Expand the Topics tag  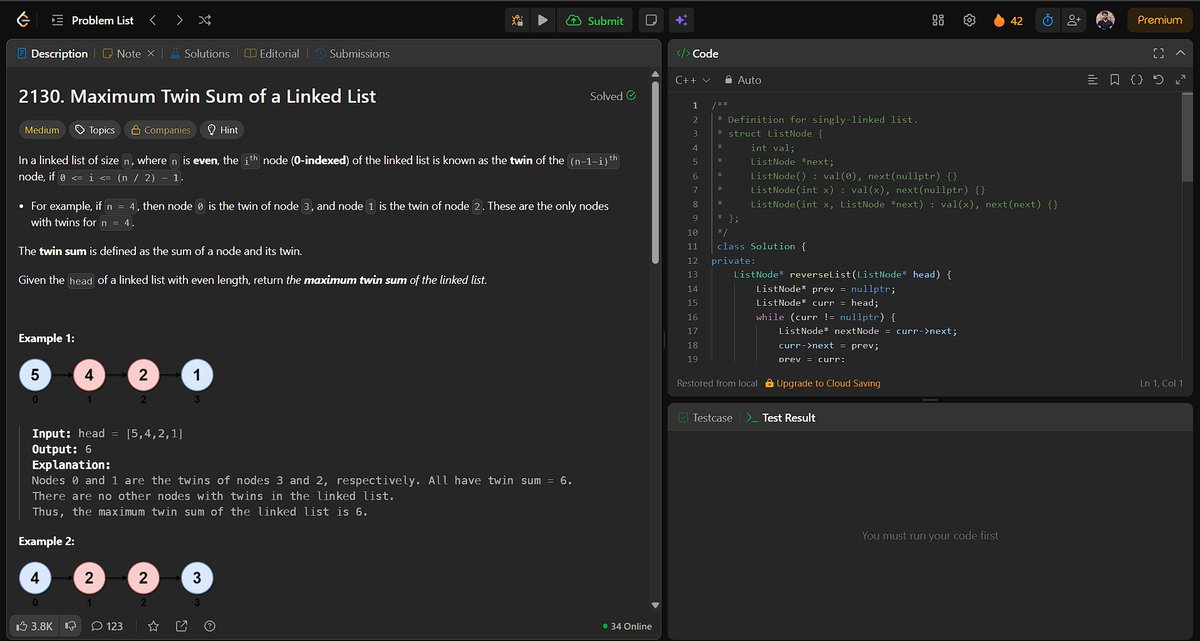95,130
